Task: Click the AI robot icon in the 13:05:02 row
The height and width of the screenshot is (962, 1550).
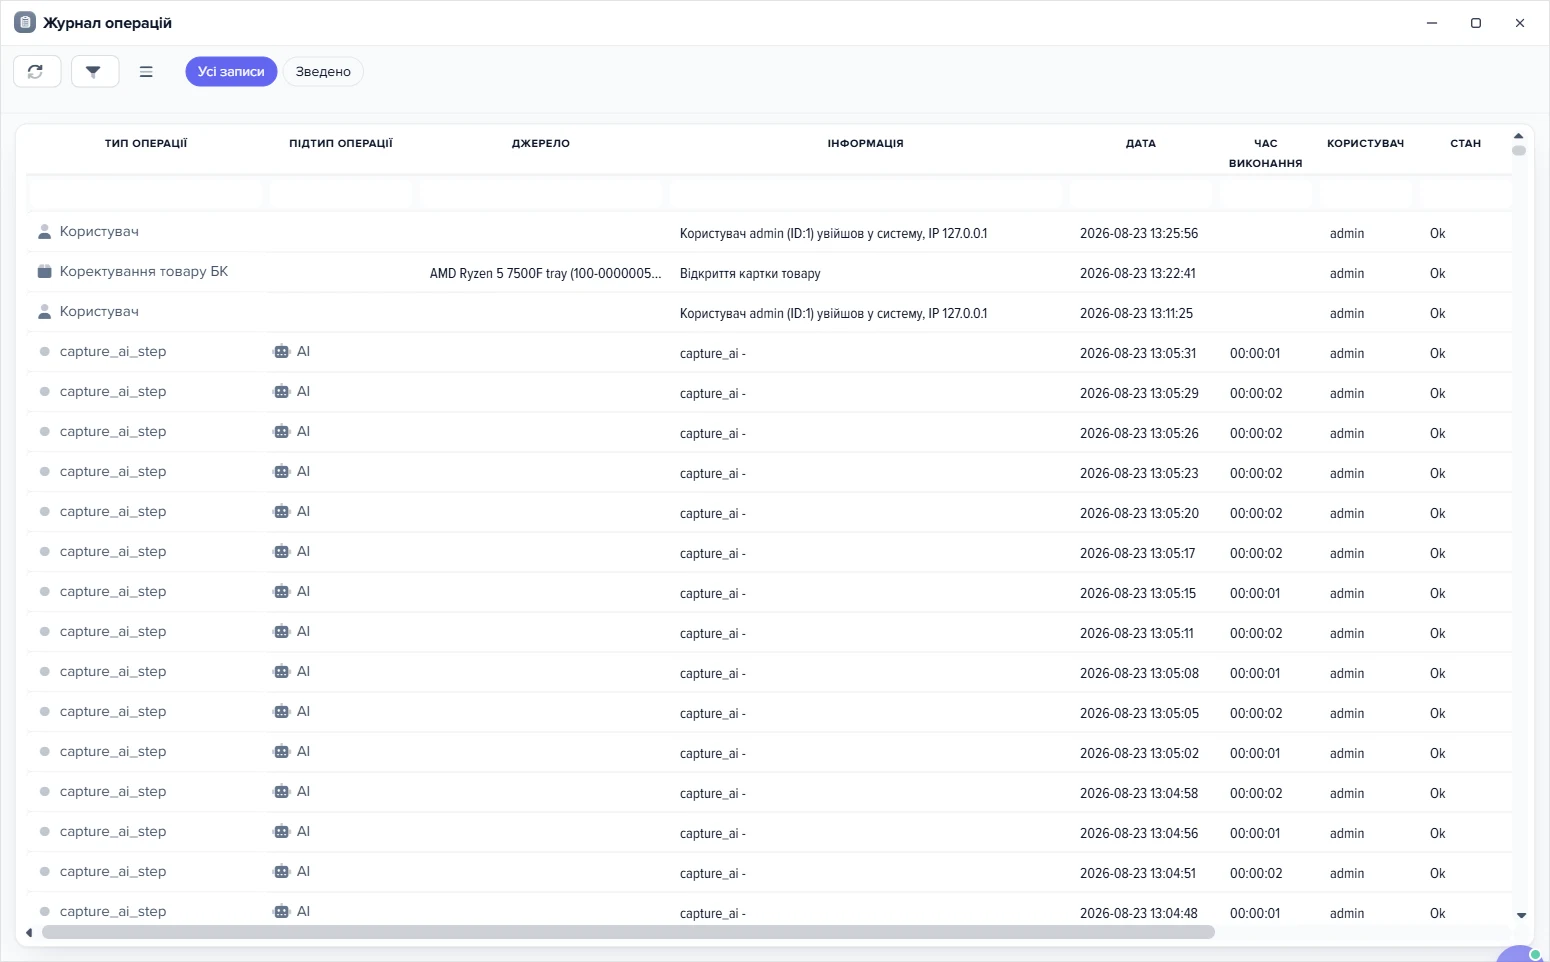Action: click(281, 752)
